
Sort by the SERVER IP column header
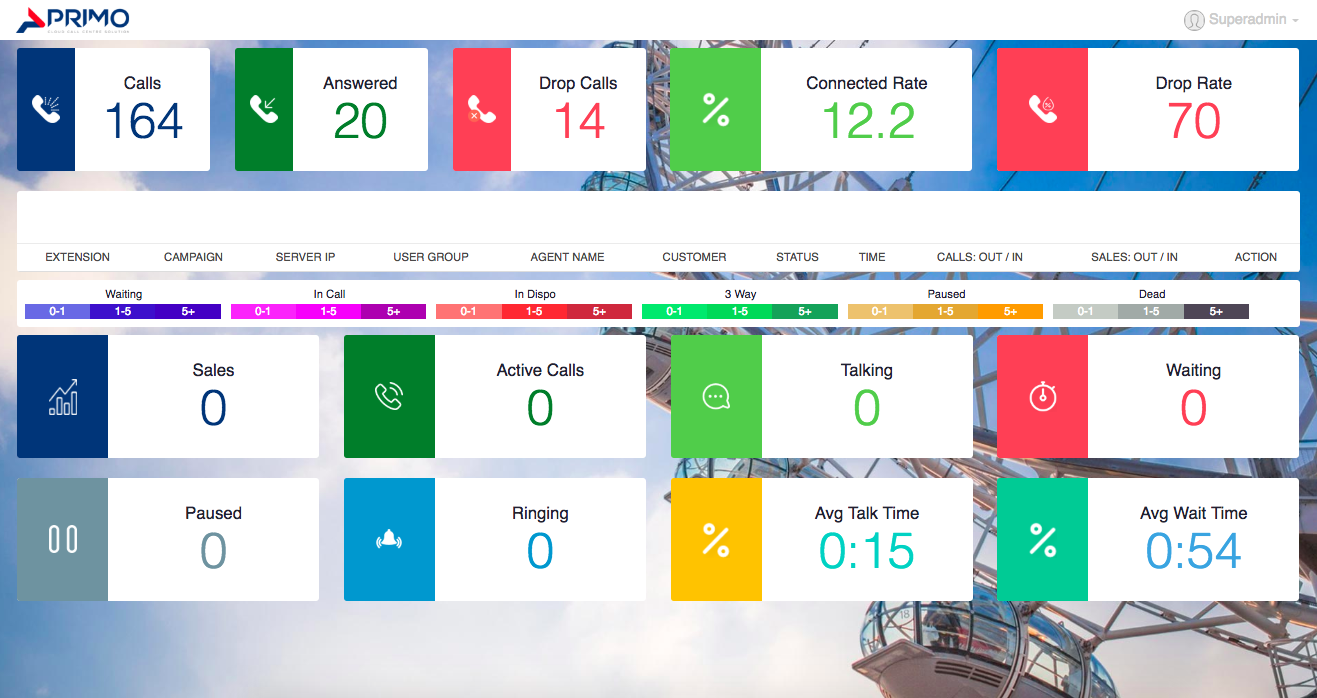(x=306, y=257)
